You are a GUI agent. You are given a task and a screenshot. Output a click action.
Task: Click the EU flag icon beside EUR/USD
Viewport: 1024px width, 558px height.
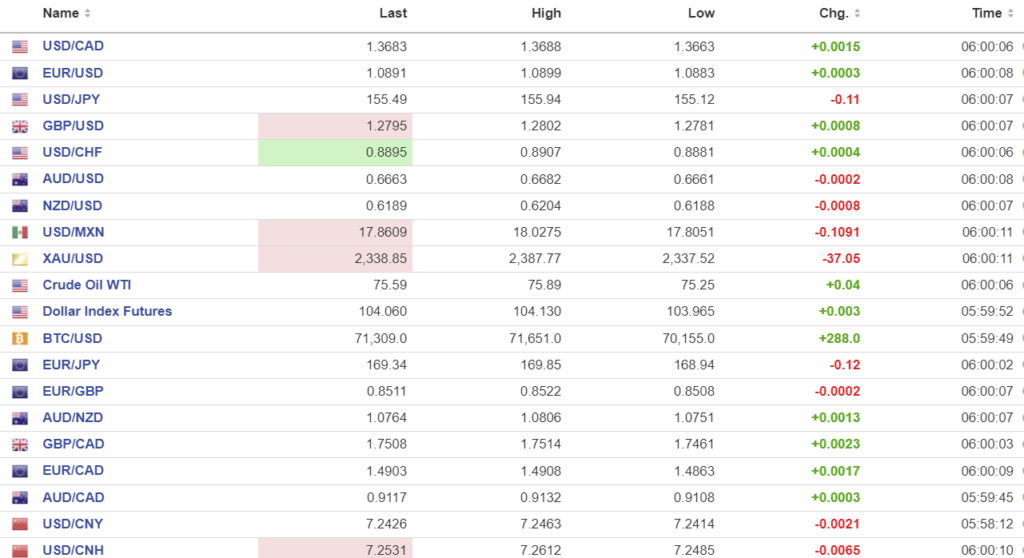[x=20, y=73]
